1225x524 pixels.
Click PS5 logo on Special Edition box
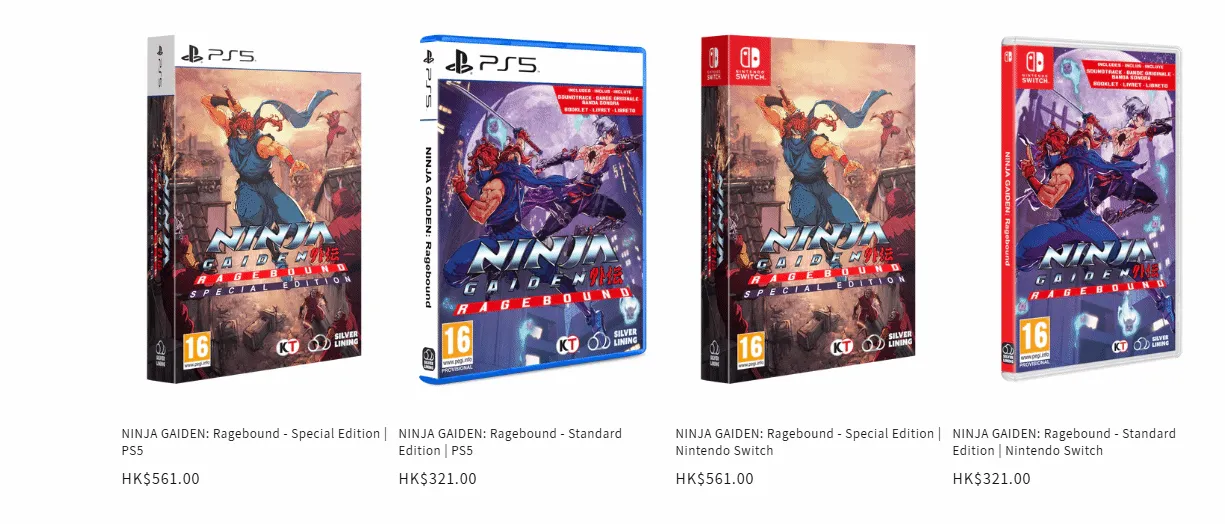point(218,54)
